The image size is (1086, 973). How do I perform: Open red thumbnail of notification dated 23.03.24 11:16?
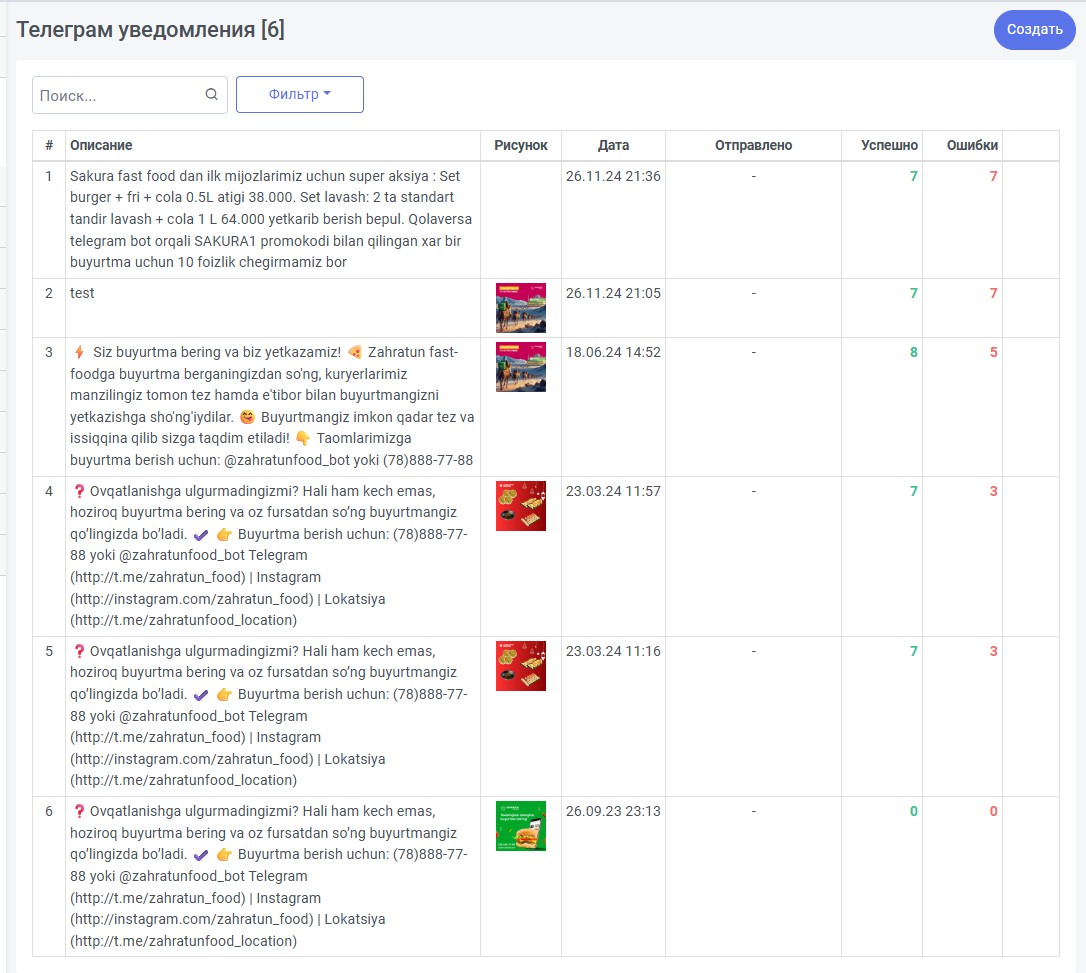click(521, 666)
